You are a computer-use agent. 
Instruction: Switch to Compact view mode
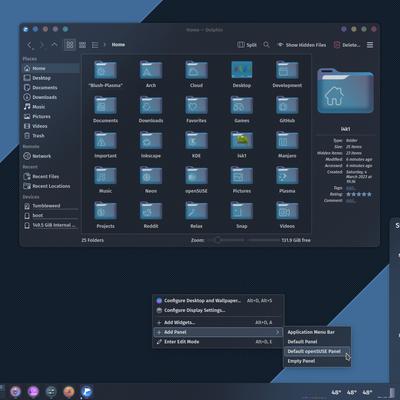tap(82, 45)
